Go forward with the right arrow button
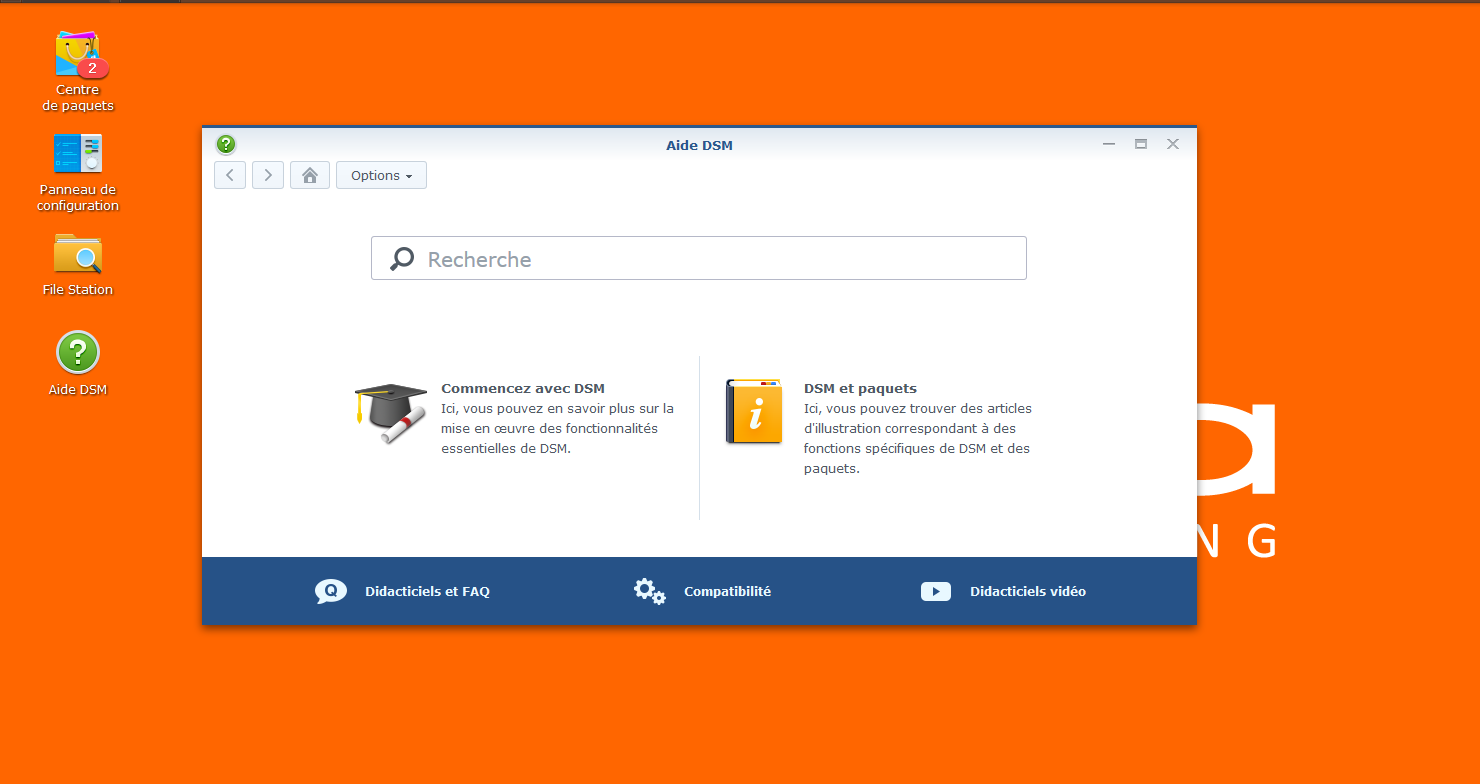Image resolution: width=1480 pixels, height=784 pixels. coord(268,175)
